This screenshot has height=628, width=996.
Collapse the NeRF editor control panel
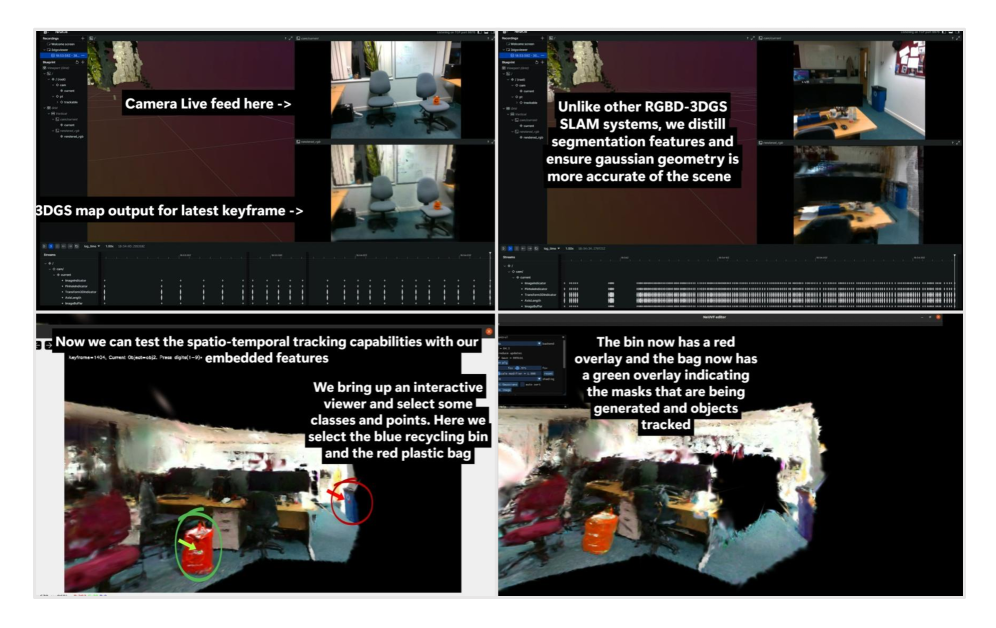(563, 337)
